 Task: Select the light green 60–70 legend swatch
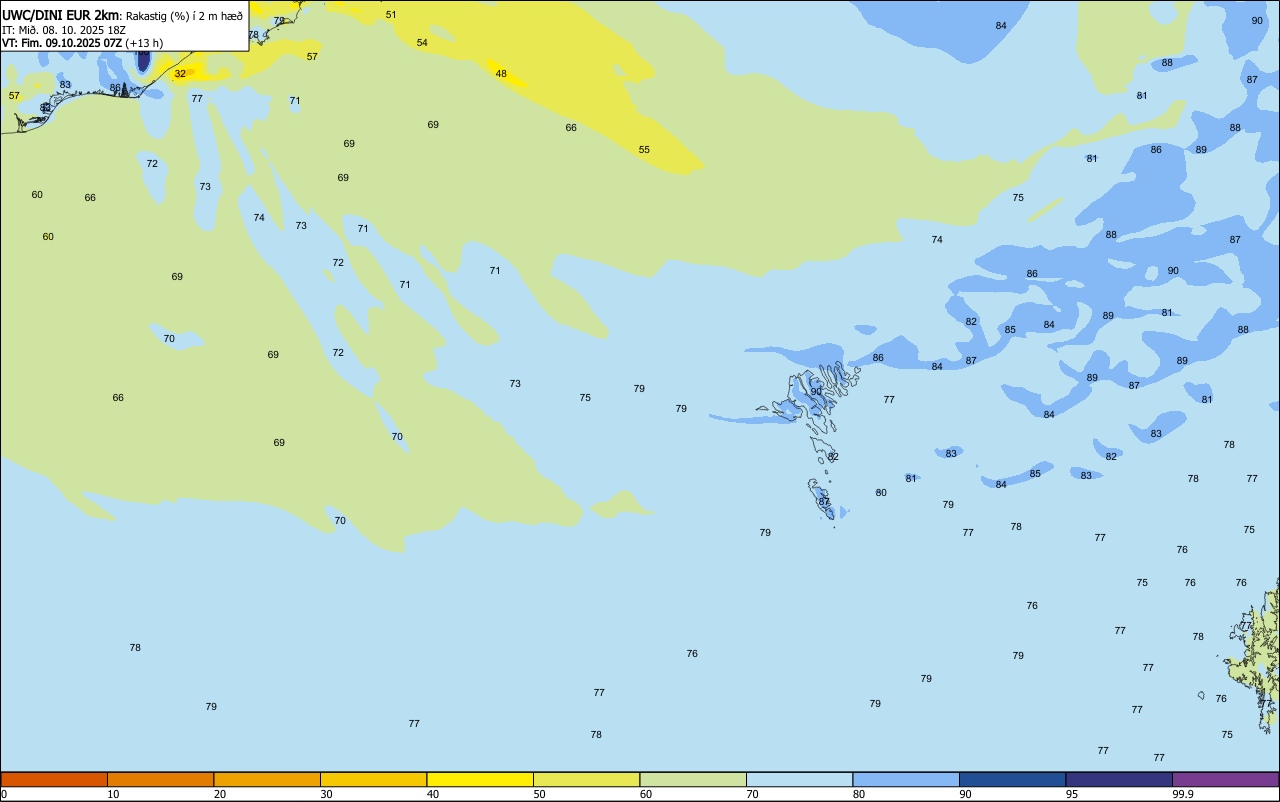click(x=693, y=779)
